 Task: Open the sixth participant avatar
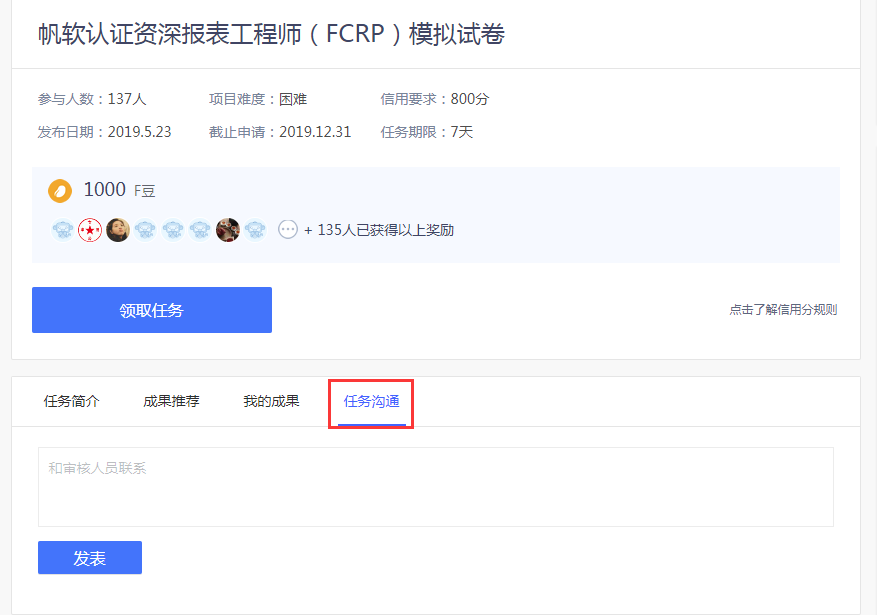pos(200,230)
